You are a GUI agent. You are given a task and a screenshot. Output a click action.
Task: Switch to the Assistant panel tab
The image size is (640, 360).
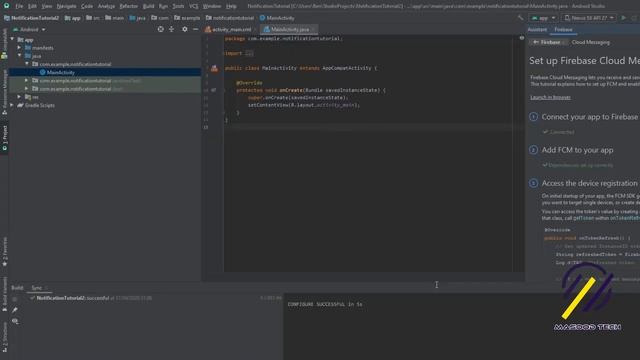(x=537, y=29)
